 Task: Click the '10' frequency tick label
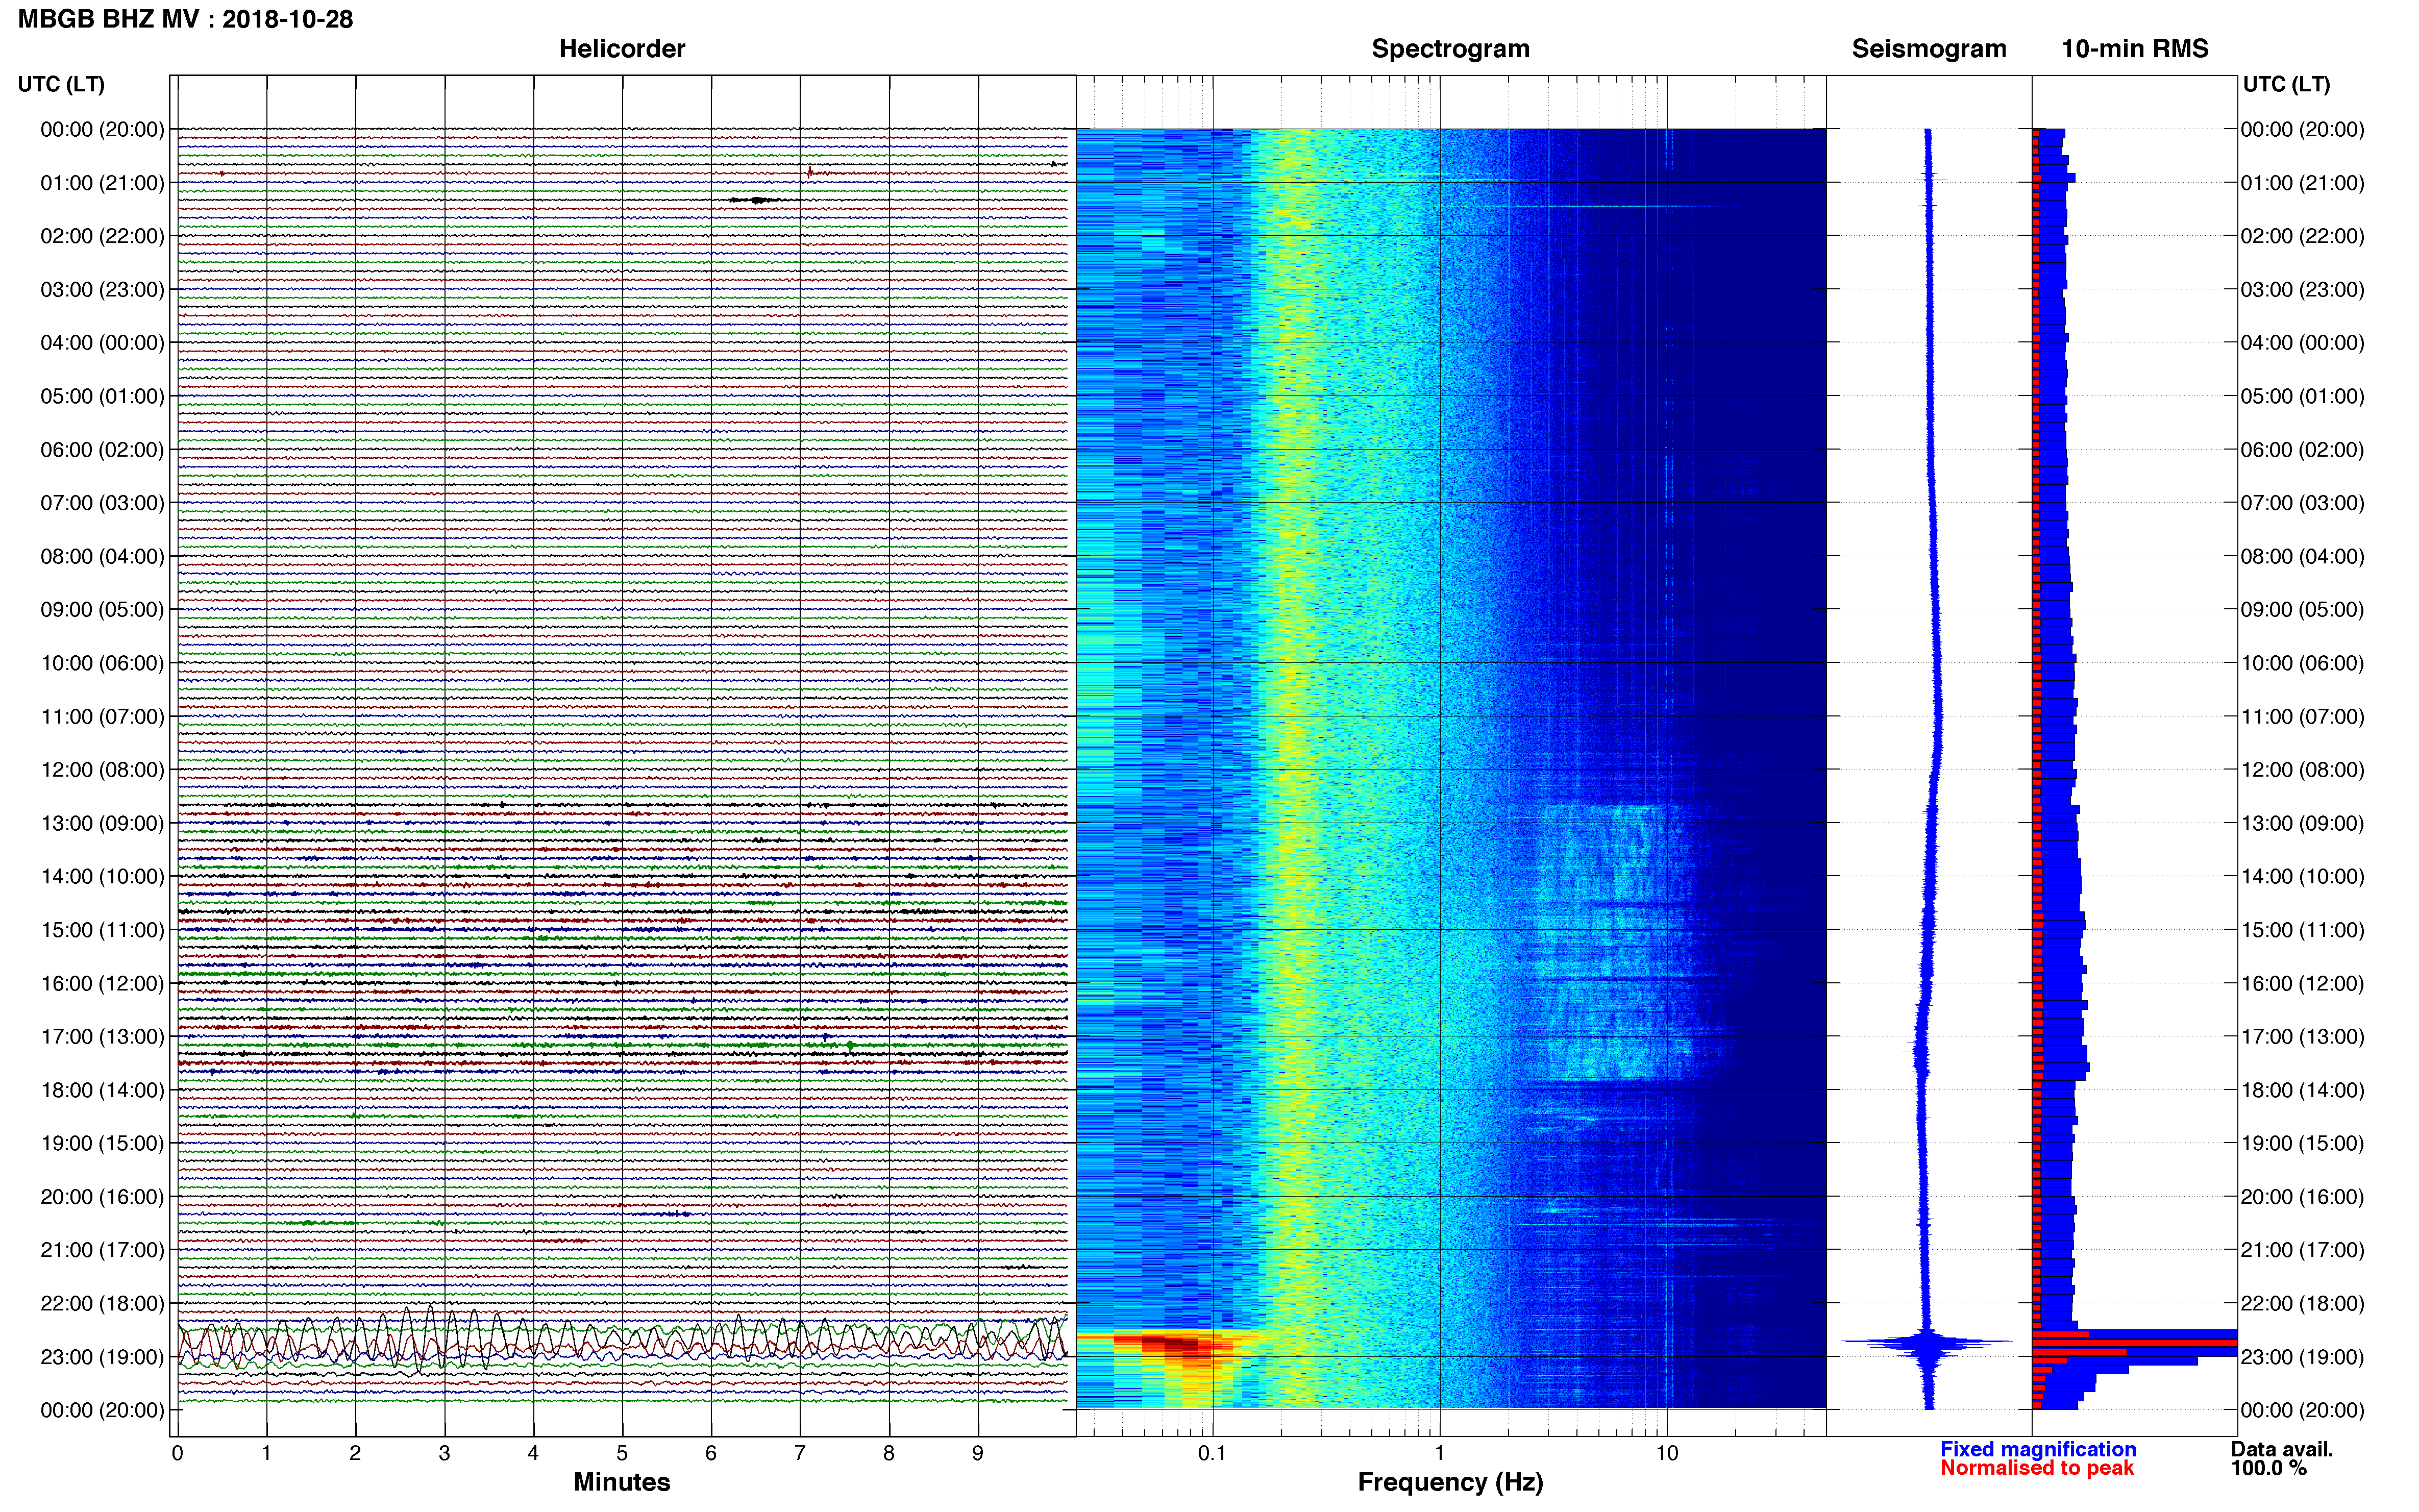click(x=1666, y=1452)
